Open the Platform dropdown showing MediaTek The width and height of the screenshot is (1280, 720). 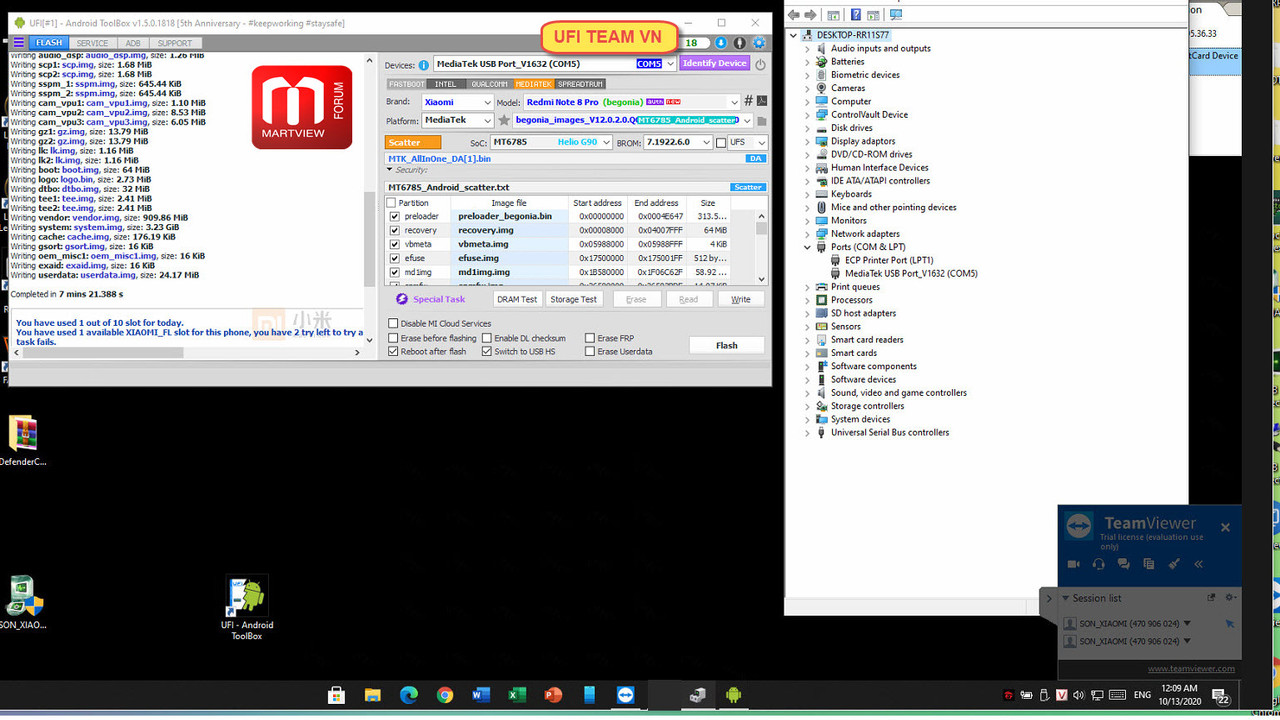pyautogui.click(x=458, y=120)
